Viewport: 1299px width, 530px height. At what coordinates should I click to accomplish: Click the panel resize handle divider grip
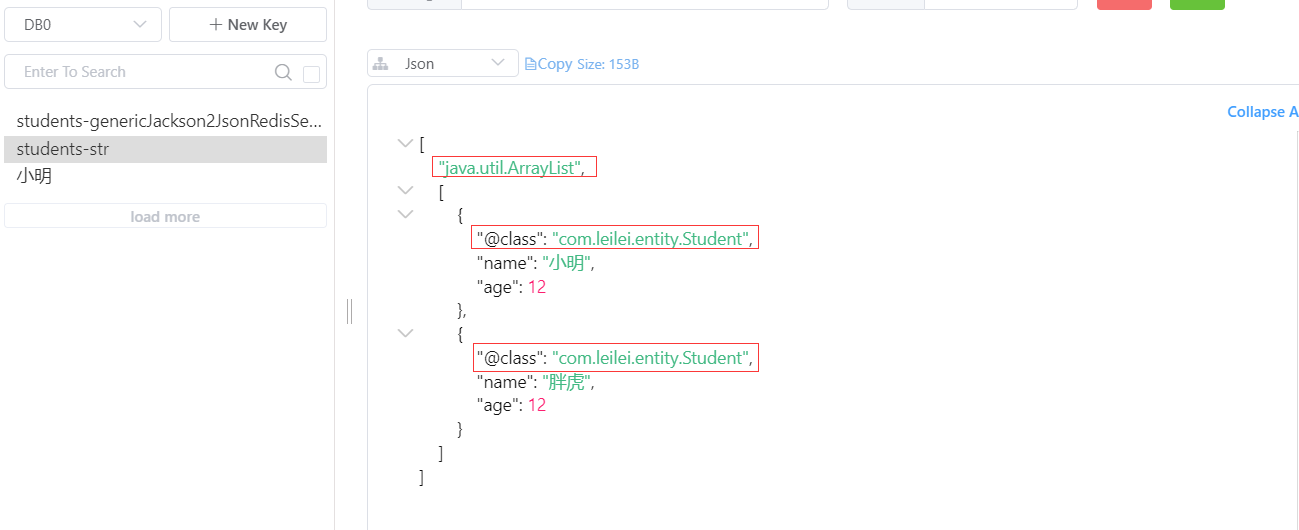(x=350, y=311)
